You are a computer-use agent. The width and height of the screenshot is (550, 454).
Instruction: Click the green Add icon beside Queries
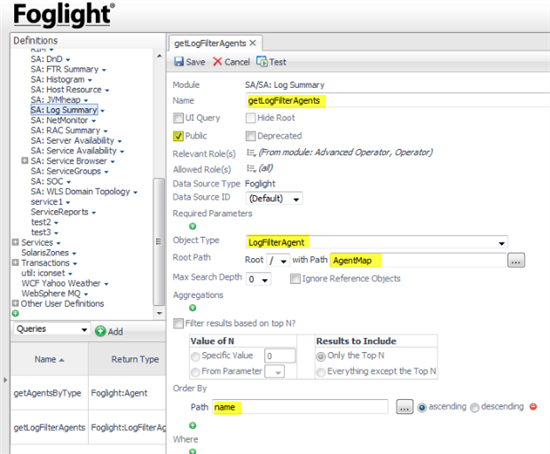coord(100,331)
